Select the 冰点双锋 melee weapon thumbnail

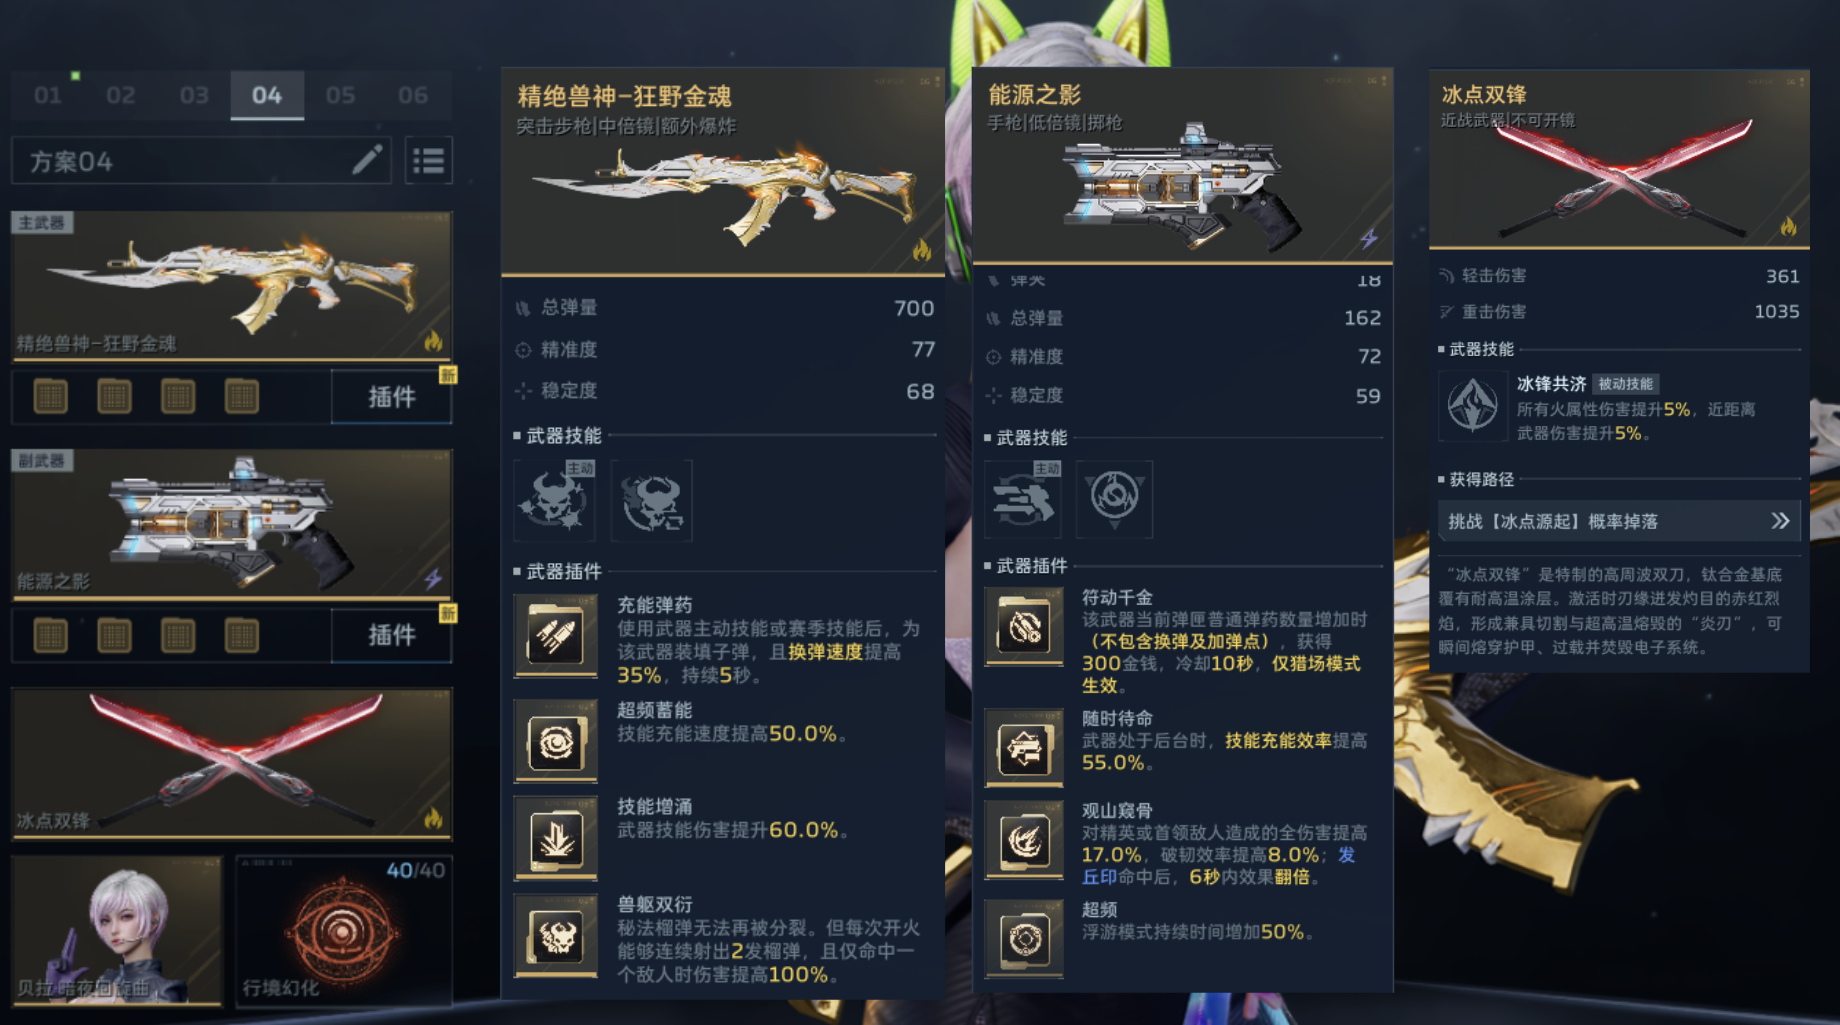[232, 763]
